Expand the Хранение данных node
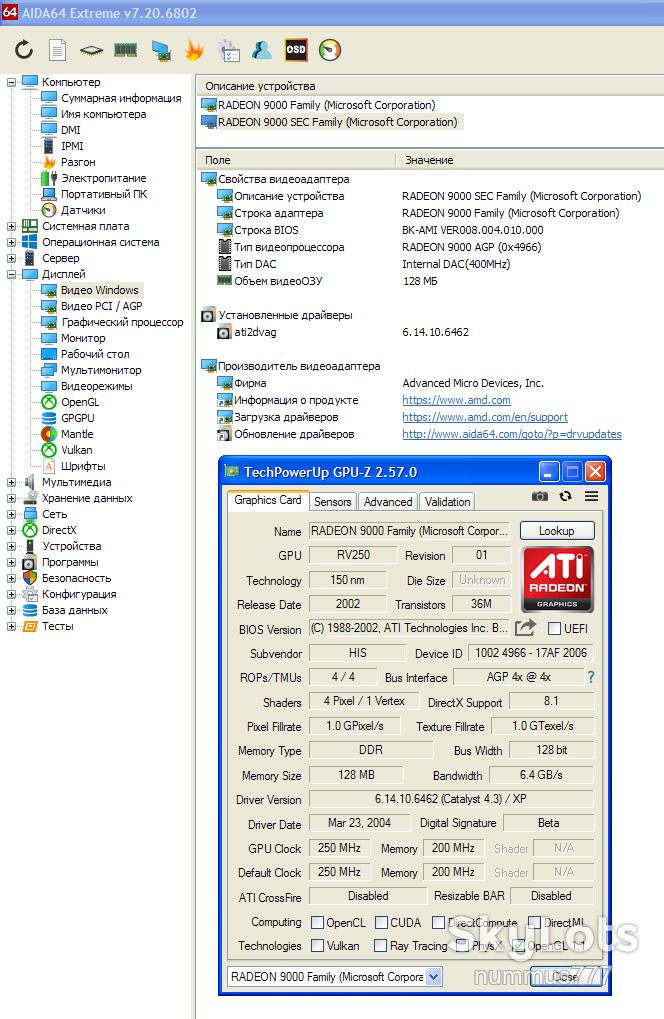The height and width of the screenshot is (1019, 664). click(x=11, y=498)
